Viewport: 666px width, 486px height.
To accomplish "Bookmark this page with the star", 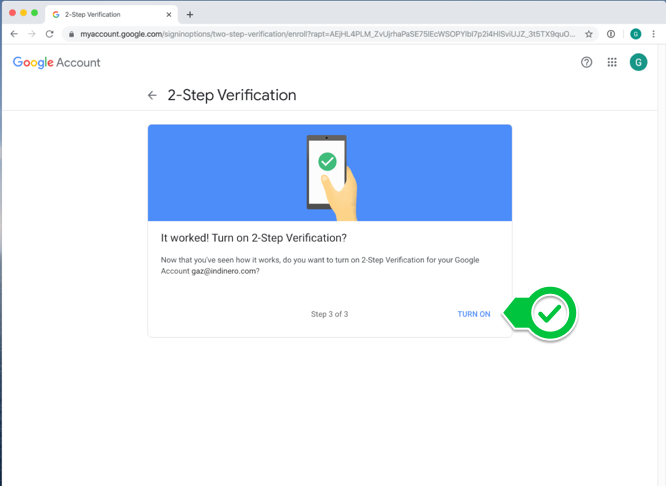I will pos(589,34).
